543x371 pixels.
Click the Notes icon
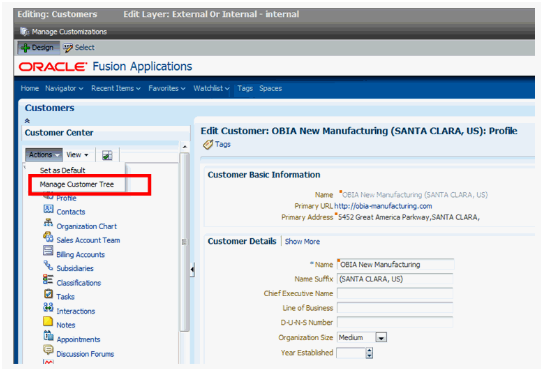point(48,321)
